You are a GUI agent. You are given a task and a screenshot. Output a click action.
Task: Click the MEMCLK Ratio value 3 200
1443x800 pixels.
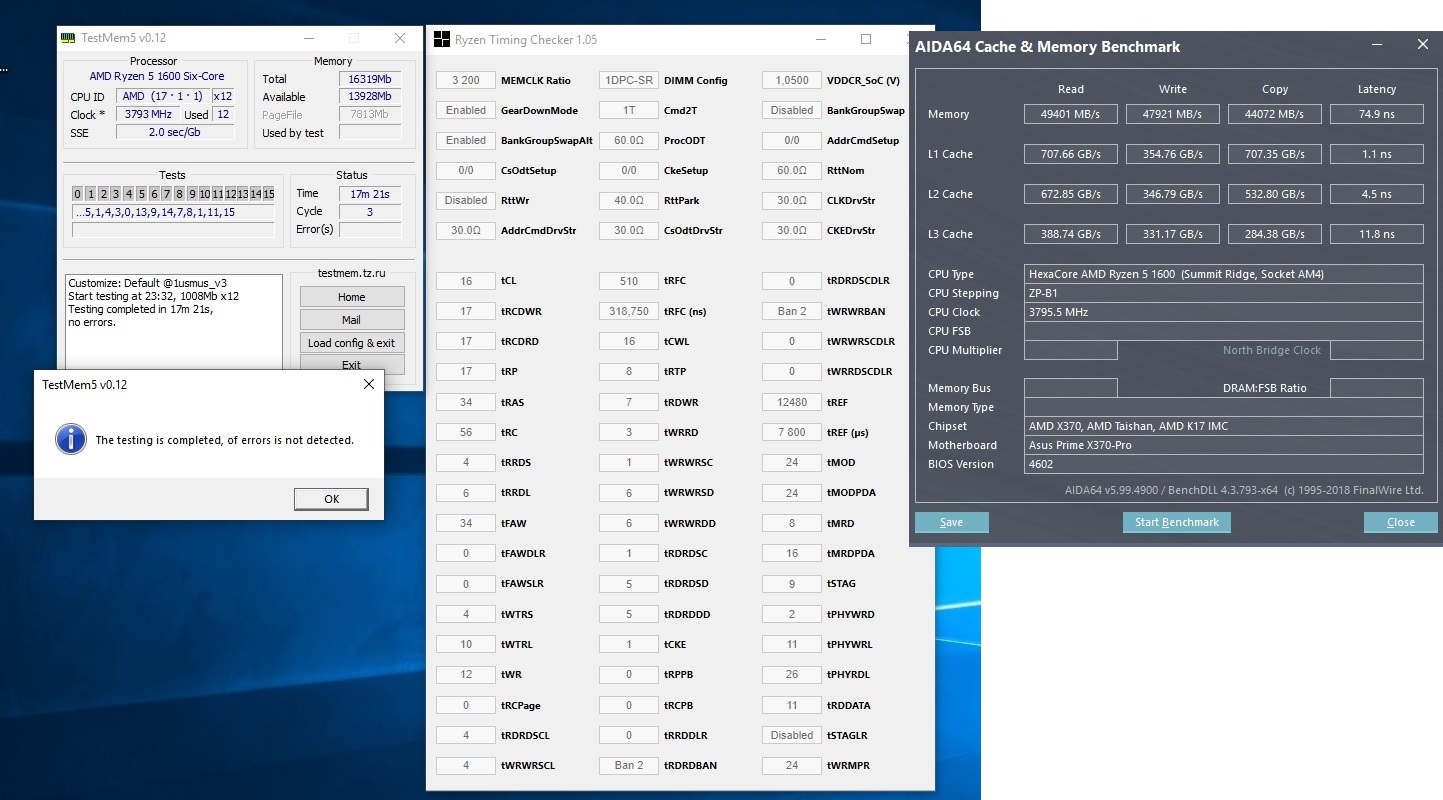click(x=466, y=80)
